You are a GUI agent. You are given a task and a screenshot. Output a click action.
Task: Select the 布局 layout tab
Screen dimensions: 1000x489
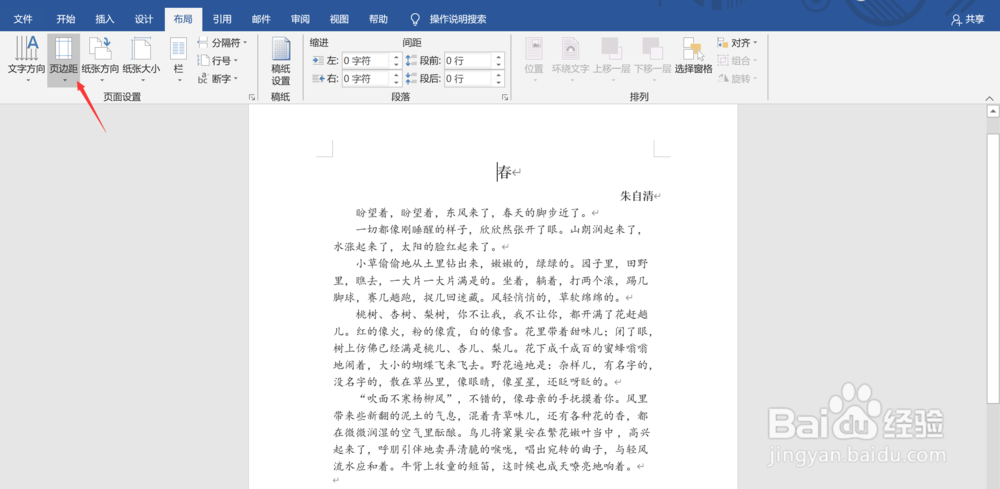[x=182, y=19]
